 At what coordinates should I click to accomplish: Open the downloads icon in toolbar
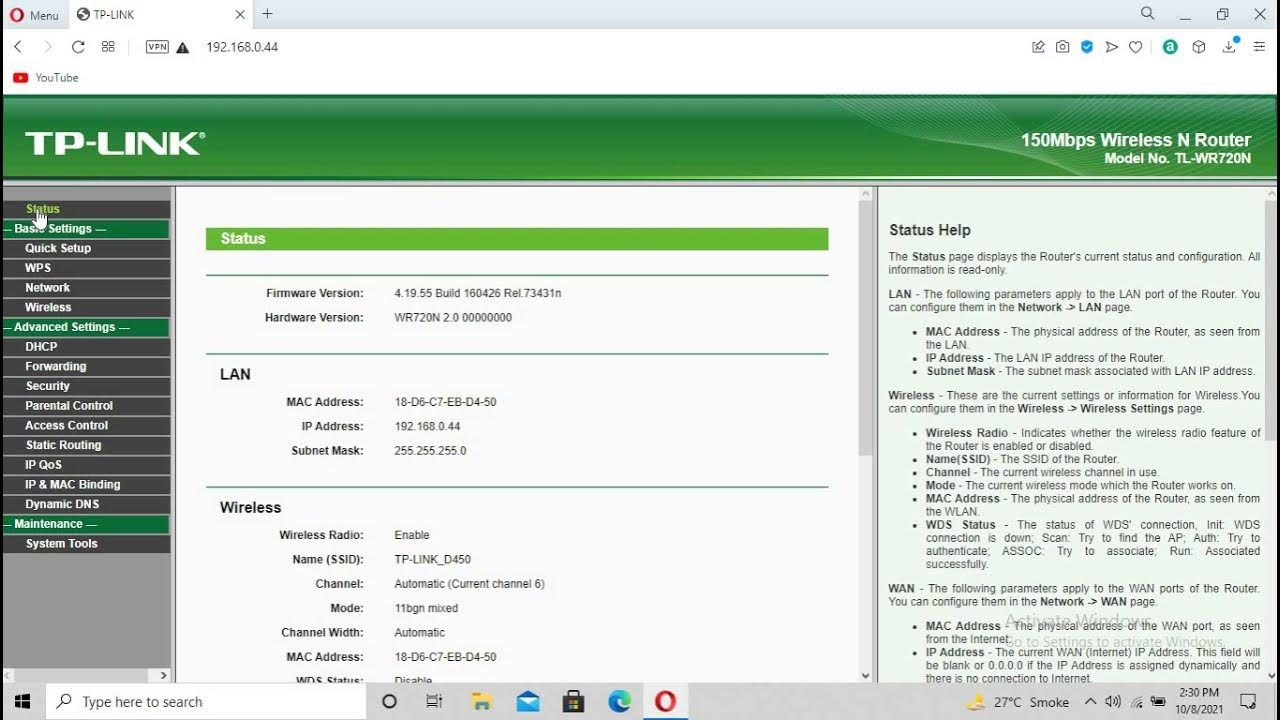1230,46
